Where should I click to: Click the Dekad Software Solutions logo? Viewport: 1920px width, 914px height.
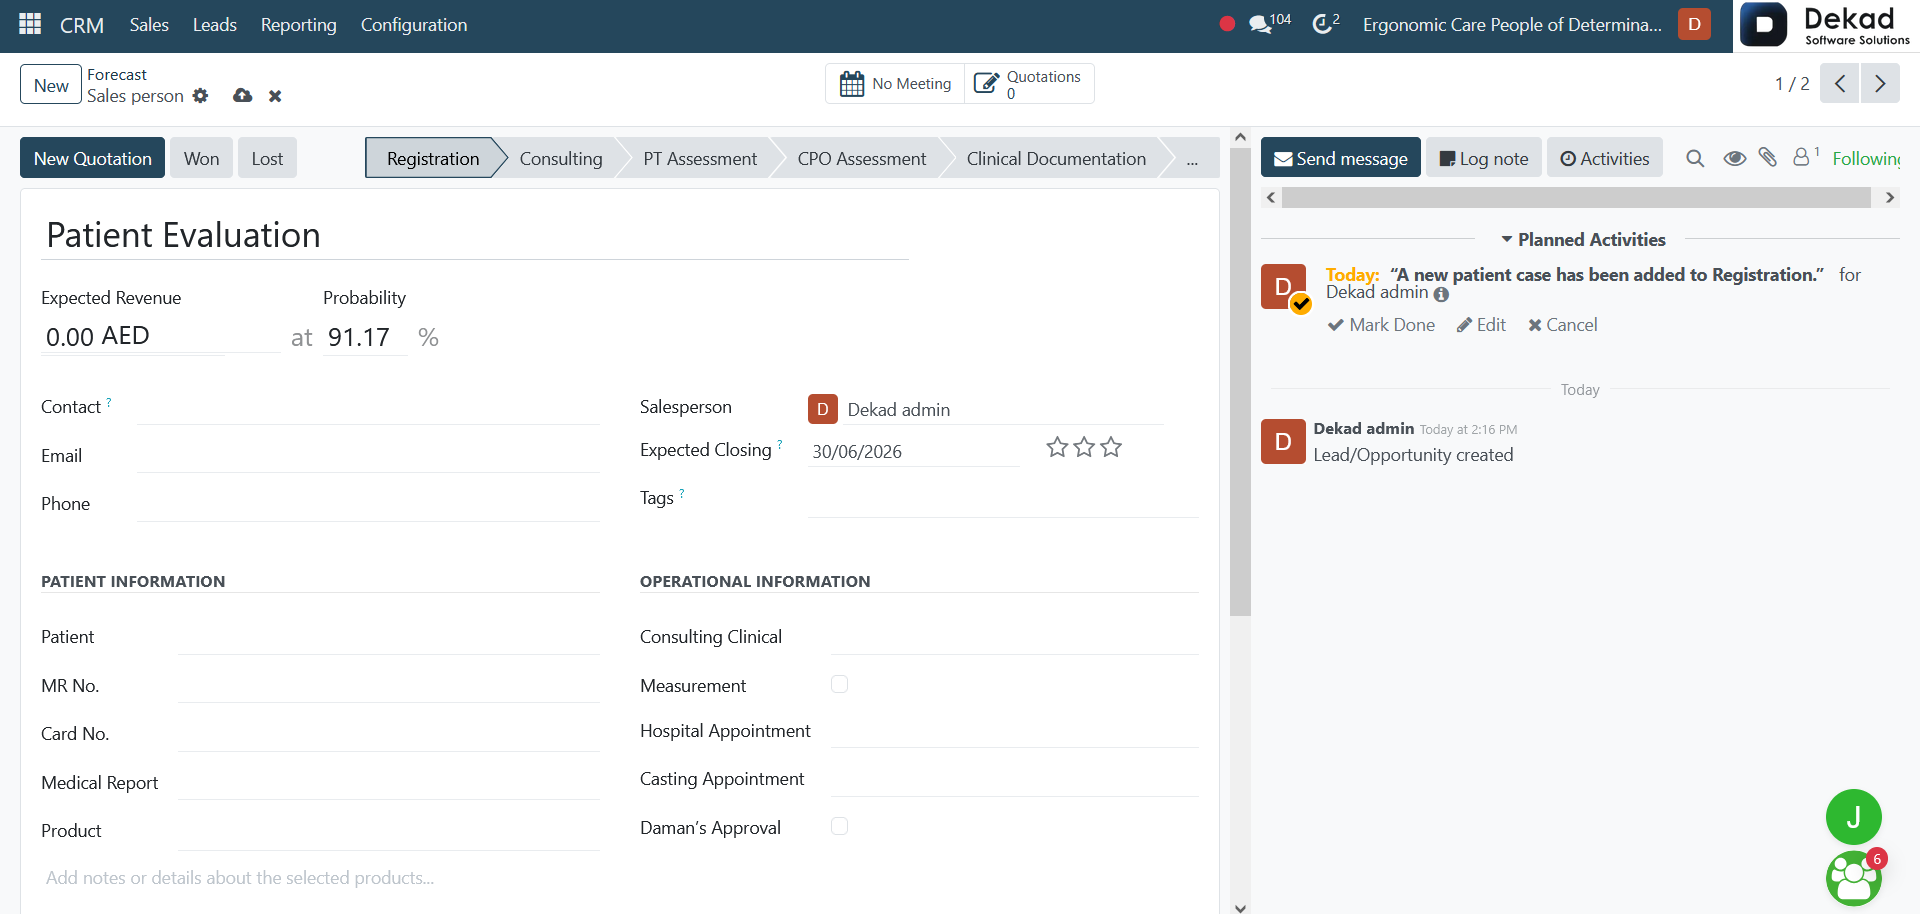(1826, 25)
